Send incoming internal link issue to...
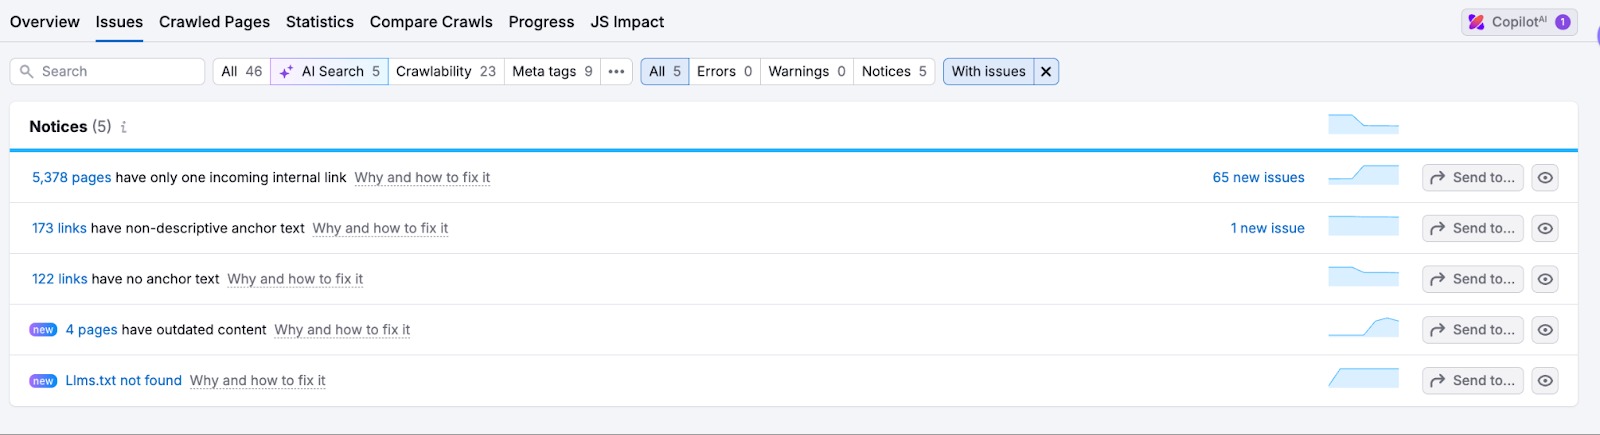Viewport: 1600px width, 435px height. tap(1472, 177)
